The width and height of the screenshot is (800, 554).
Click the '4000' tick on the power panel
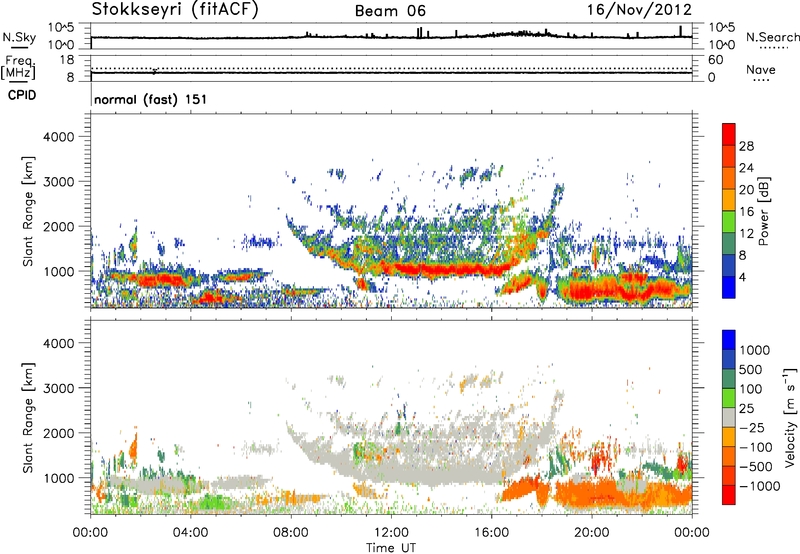[x=58, y=137]
